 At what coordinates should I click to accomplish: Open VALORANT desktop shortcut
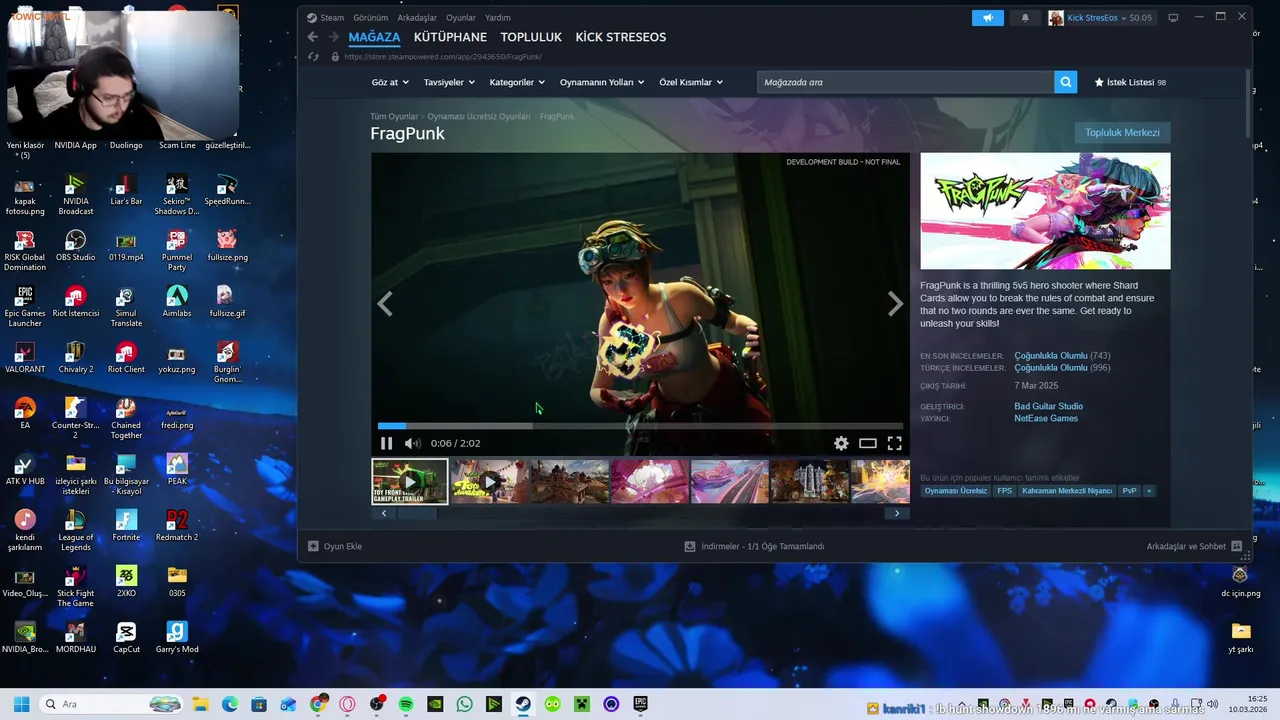[x=25, y=358]
